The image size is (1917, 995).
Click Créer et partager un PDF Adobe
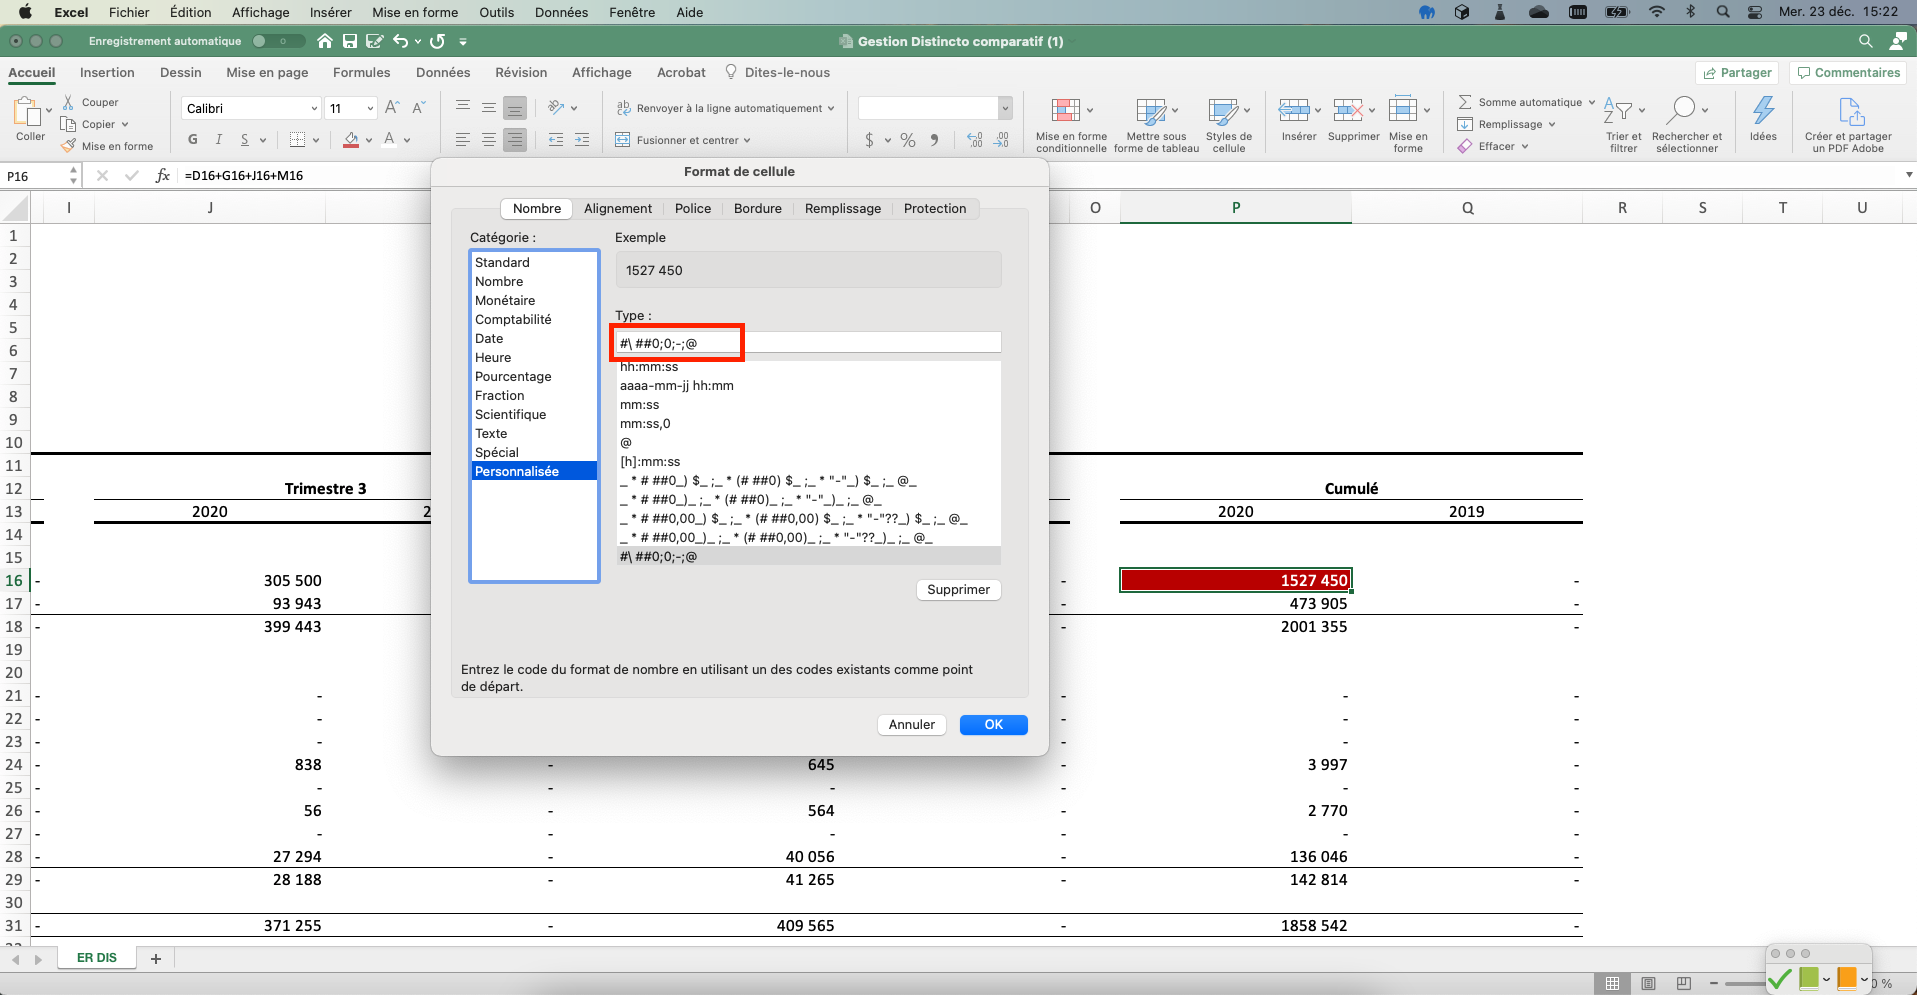(x=1849, y=122)
